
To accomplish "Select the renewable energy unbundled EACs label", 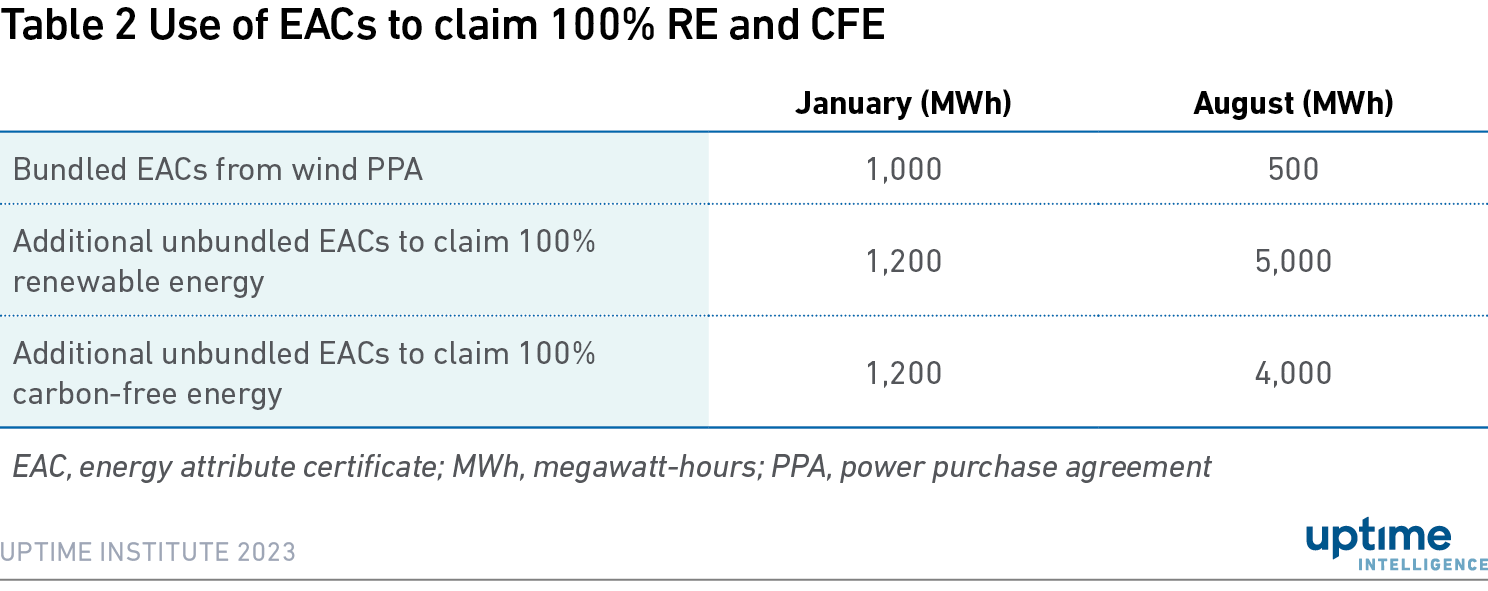I will 304,261.
